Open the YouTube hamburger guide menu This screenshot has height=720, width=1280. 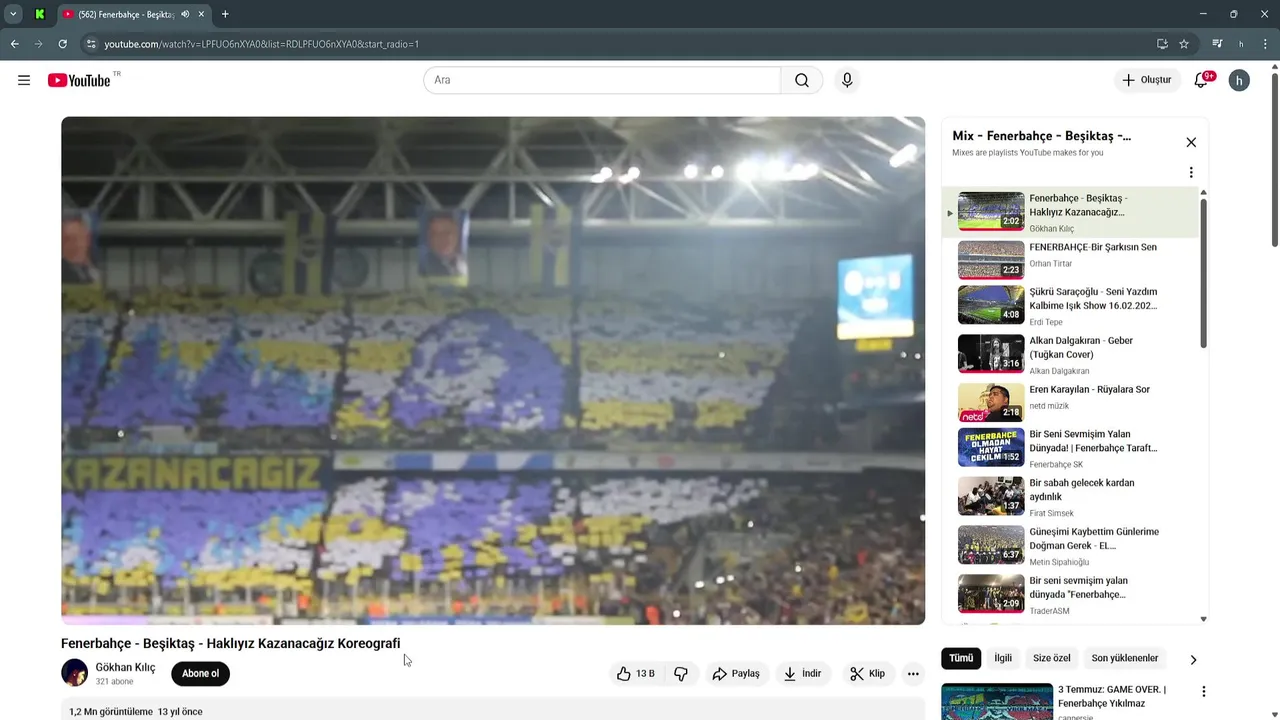[x=24, y=80]
